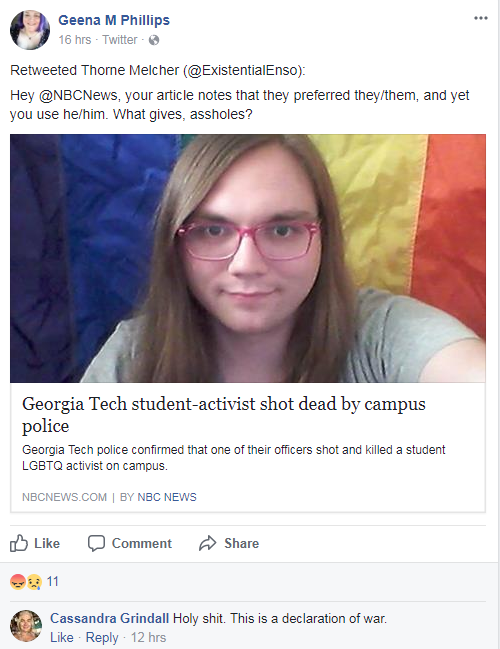Viewport: 500px width, 649px height.
Task: Select the Comment button text
Action: 142,543
